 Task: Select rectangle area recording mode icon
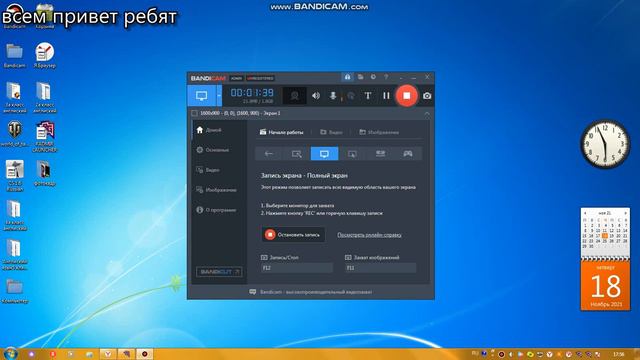point(297,153)
